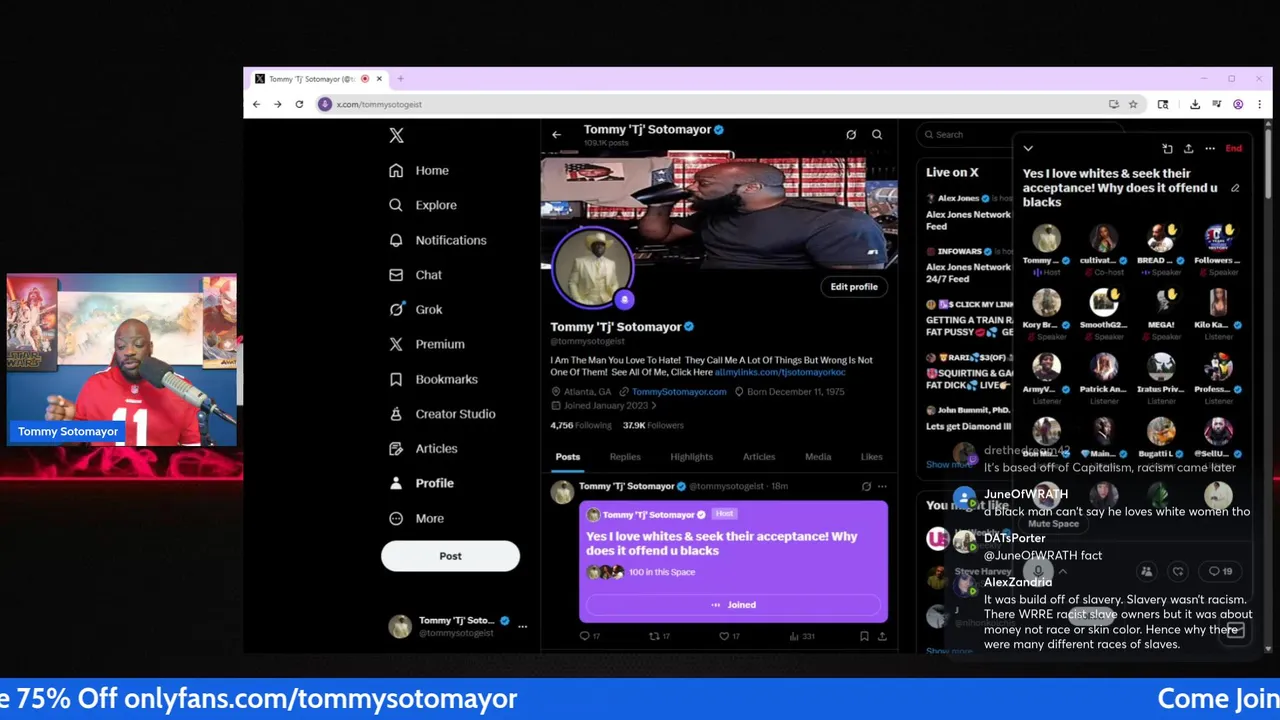Click the Joined button on Space card

click(x=734, y=605)
